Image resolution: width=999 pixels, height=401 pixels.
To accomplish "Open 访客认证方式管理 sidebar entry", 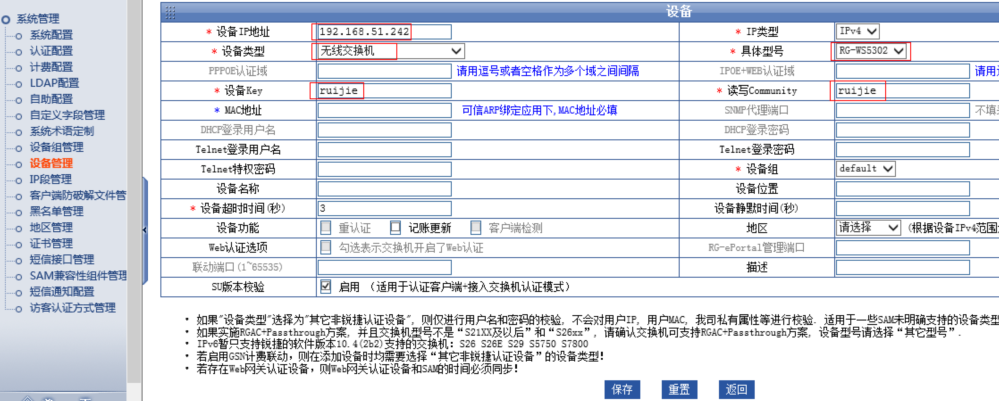I will (72, 307).
